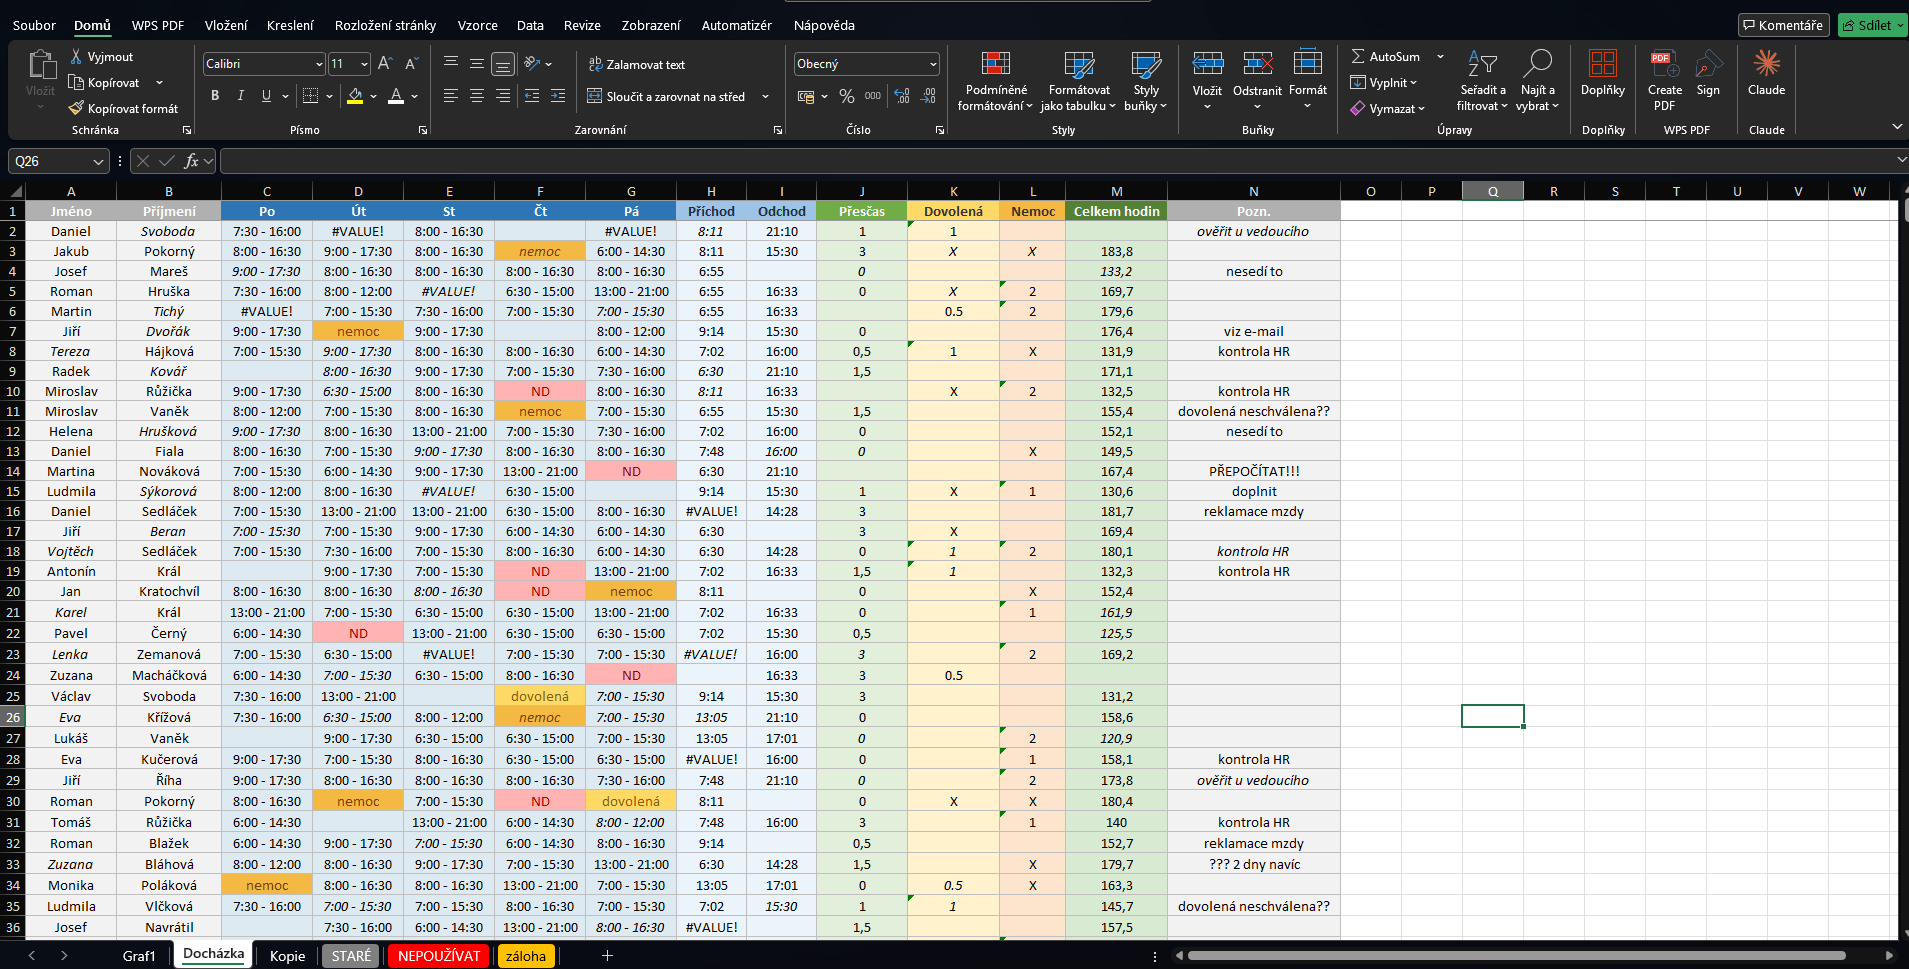Click Kopírovat formát painter
The width and height of the screenshot is (1909, 969).
[x=123, y=108]
